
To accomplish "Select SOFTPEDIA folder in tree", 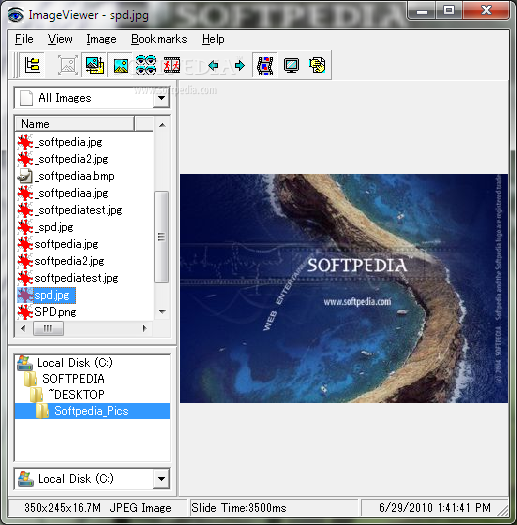I will [73, 379].
